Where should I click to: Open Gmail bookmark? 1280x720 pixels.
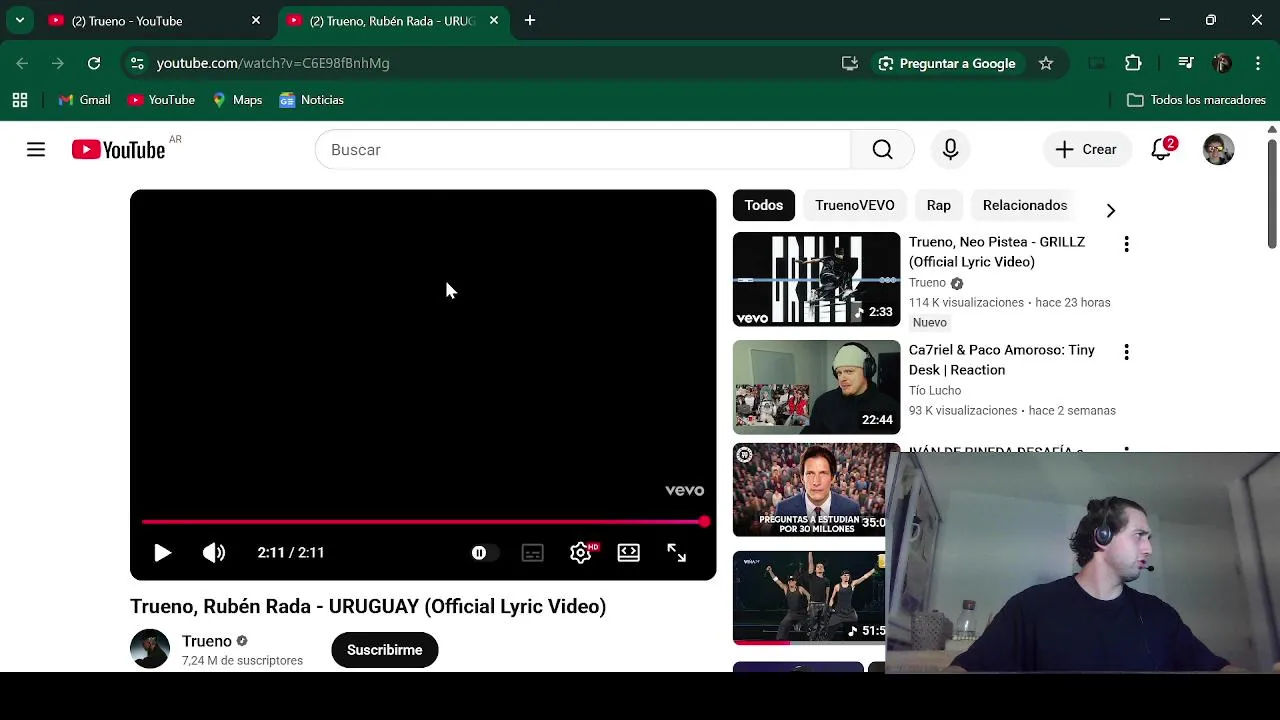[84, 100]
